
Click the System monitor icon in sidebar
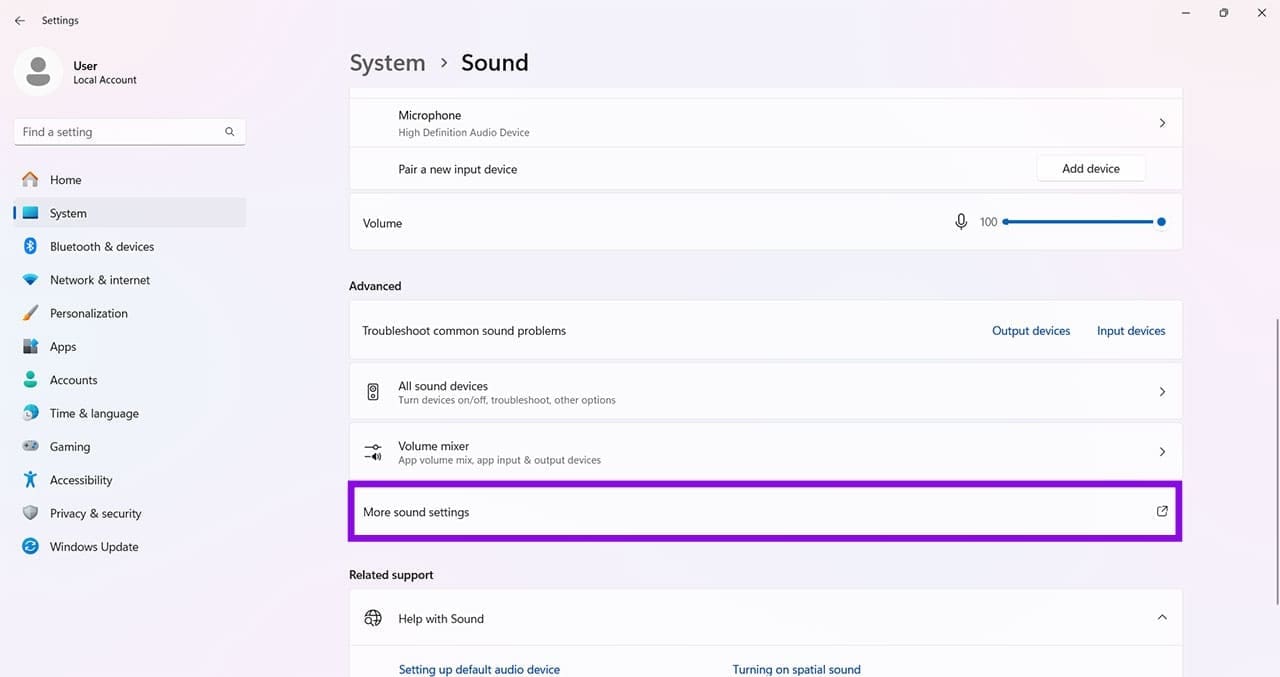point(30,213)
